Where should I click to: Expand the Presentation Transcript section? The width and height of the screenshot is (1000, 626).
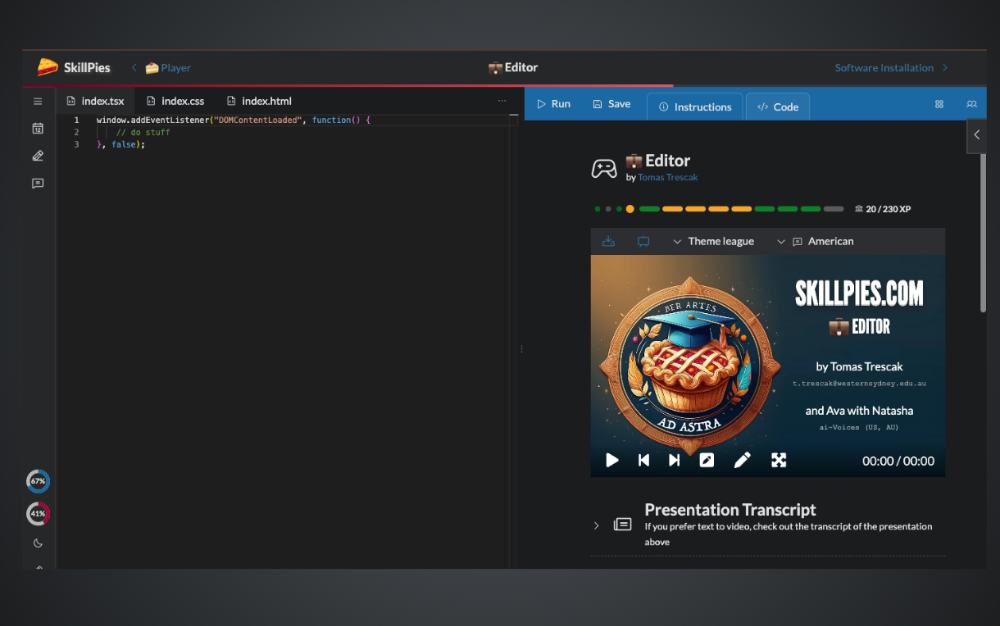[596, 525]
